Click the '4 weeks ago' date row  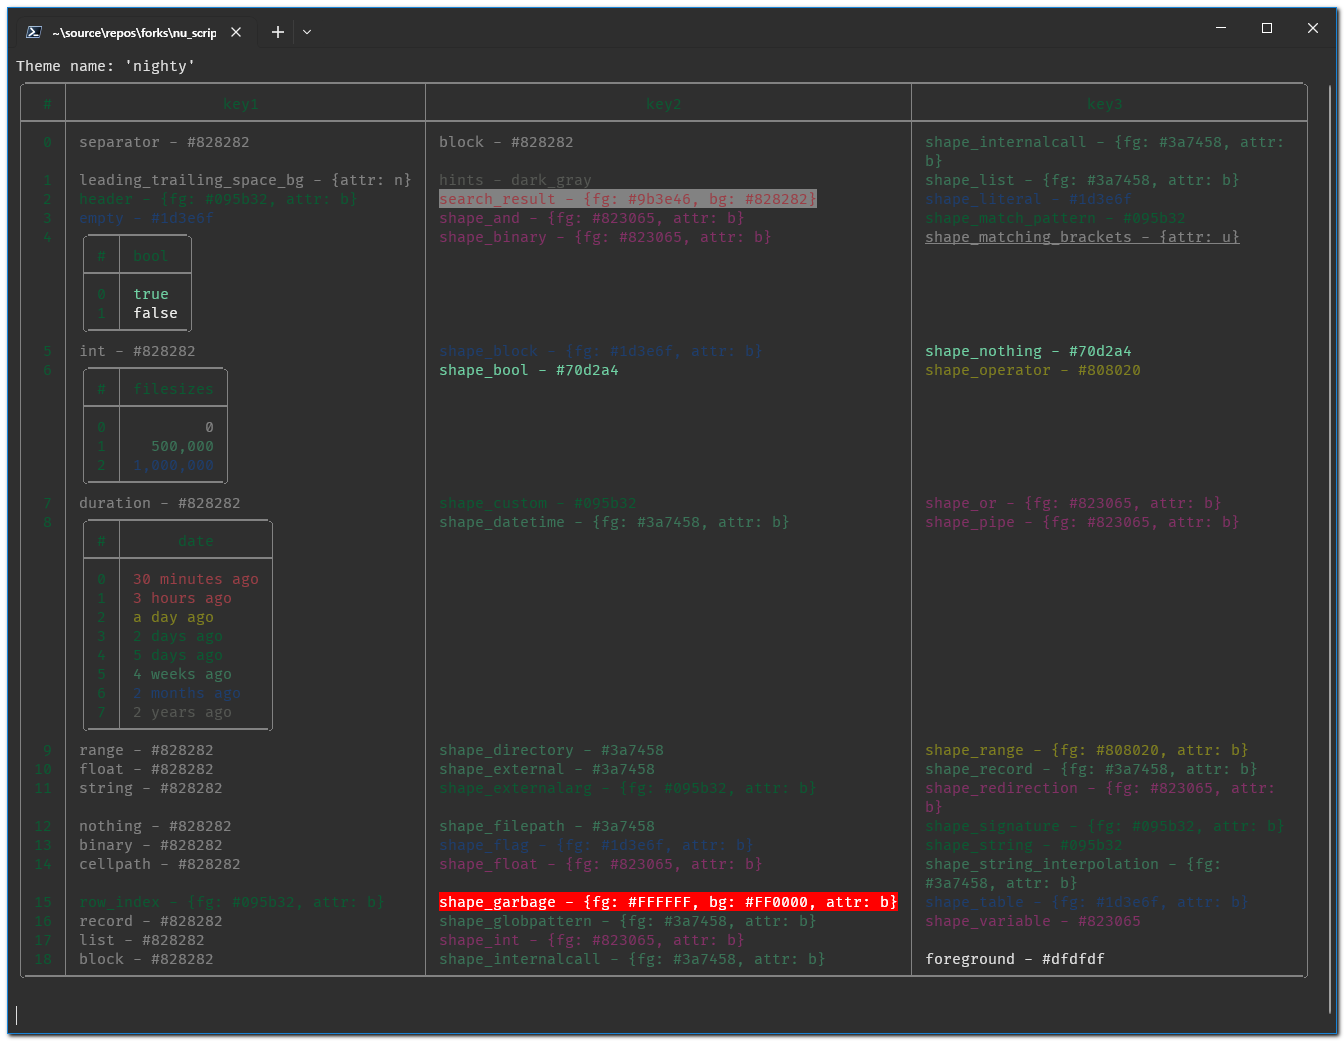[x=182, y=674]
